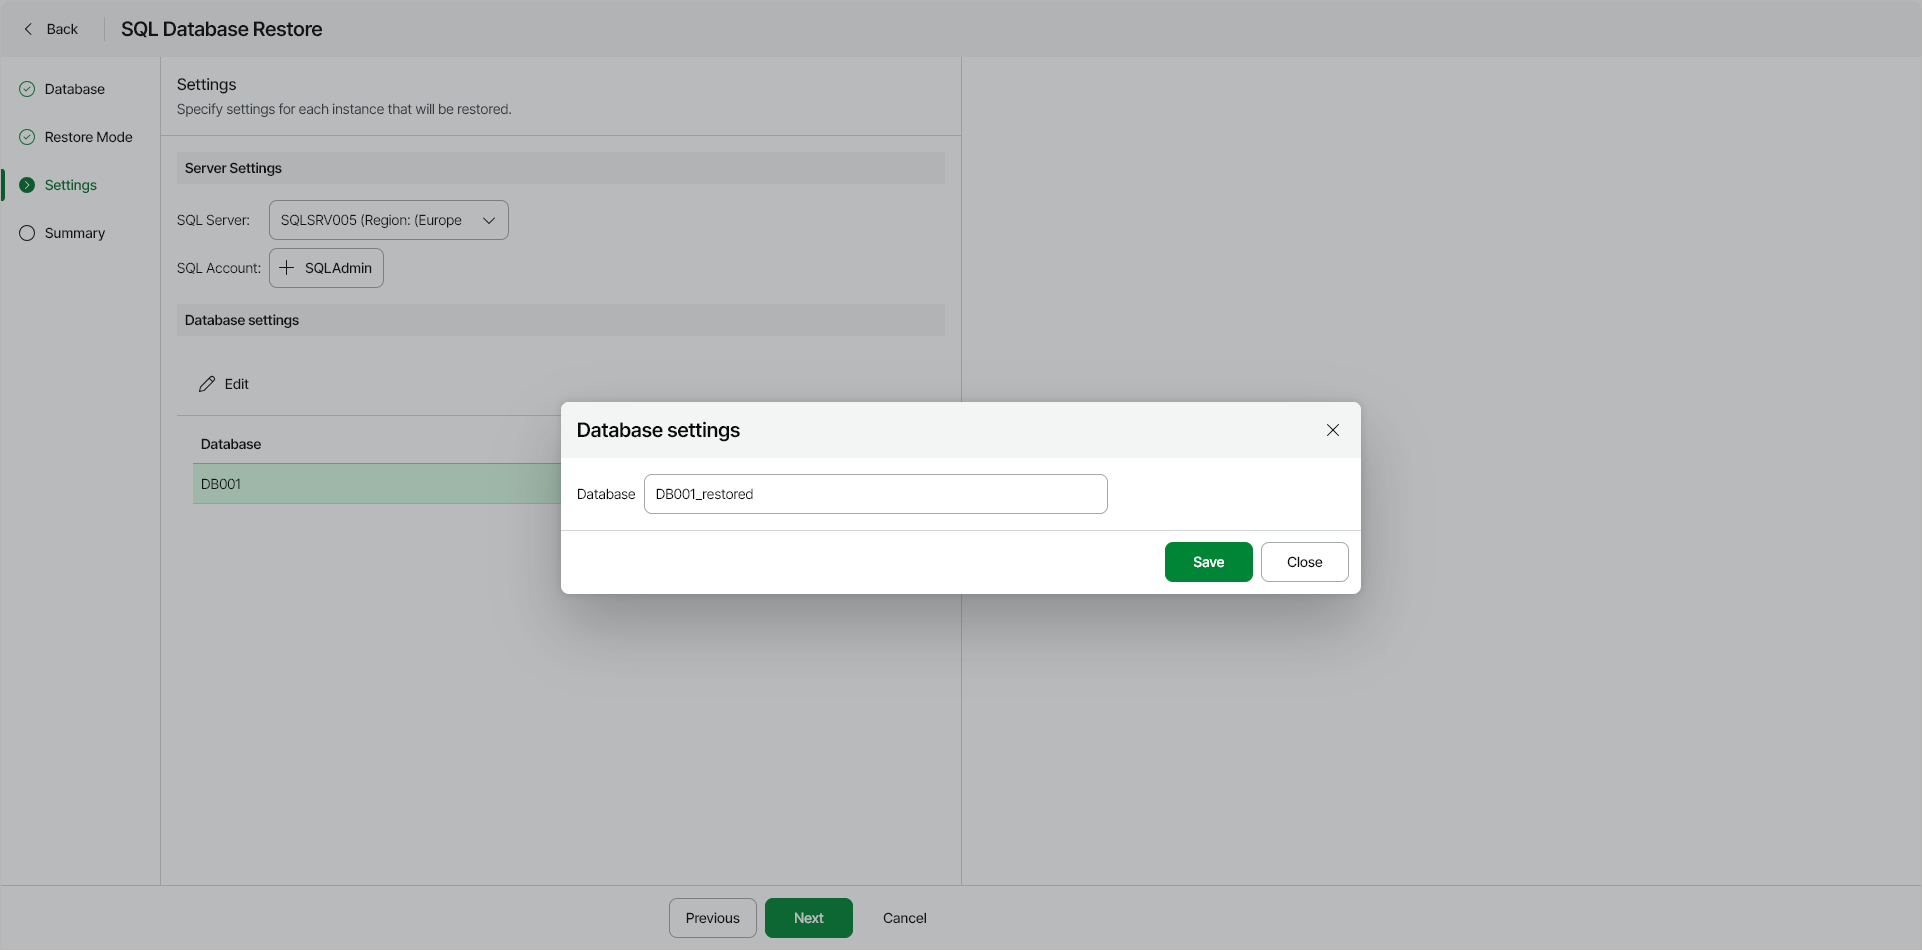Open the SQL Server dropdown

[x=388, y=220]
